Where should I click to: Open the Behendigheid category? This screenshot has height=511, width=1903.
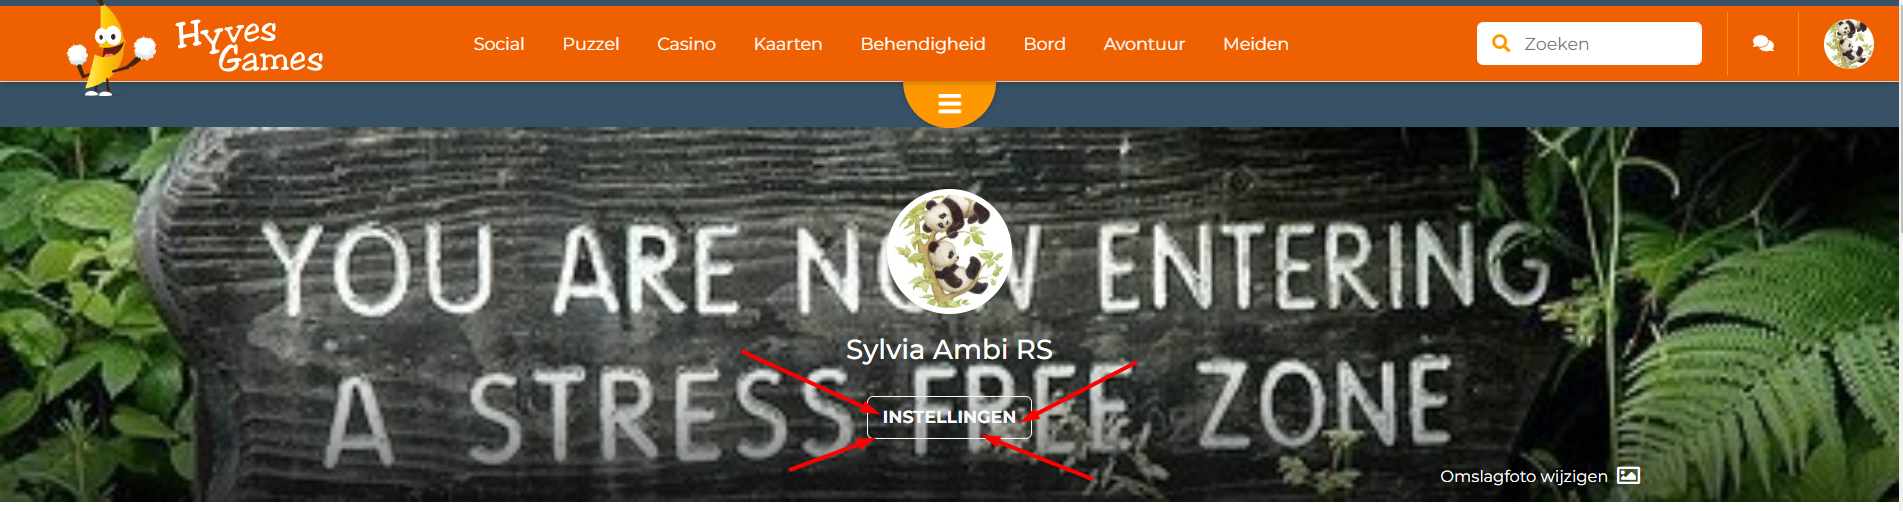[923, 44]
